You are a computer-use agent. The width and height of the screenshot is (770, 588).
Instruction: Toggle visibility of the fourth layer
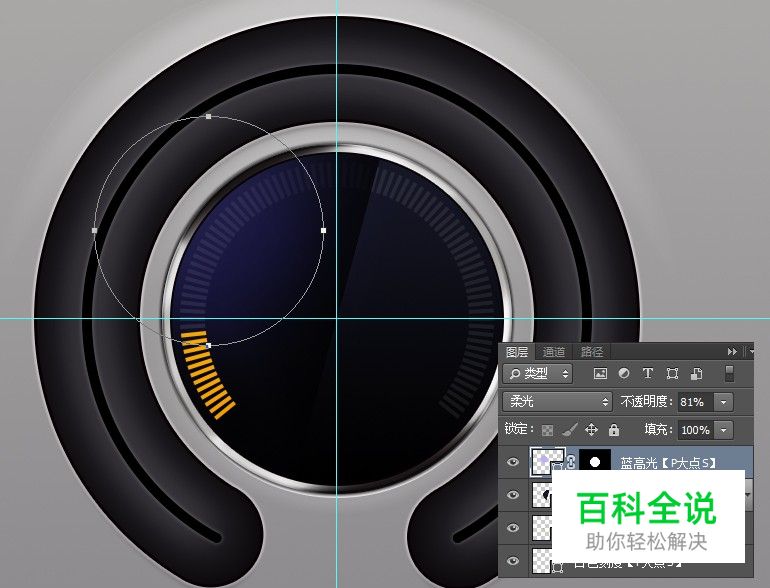pyautogui.click(x=513, y=560)
